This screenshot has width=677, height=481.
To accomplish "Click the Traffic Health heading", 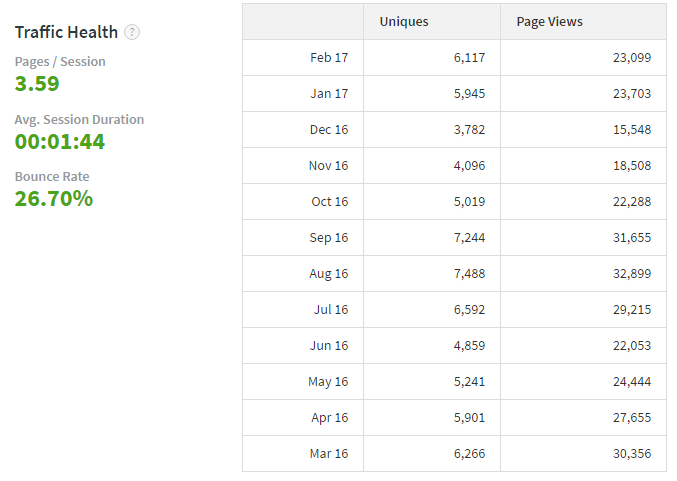I will [x=66, y=32].
